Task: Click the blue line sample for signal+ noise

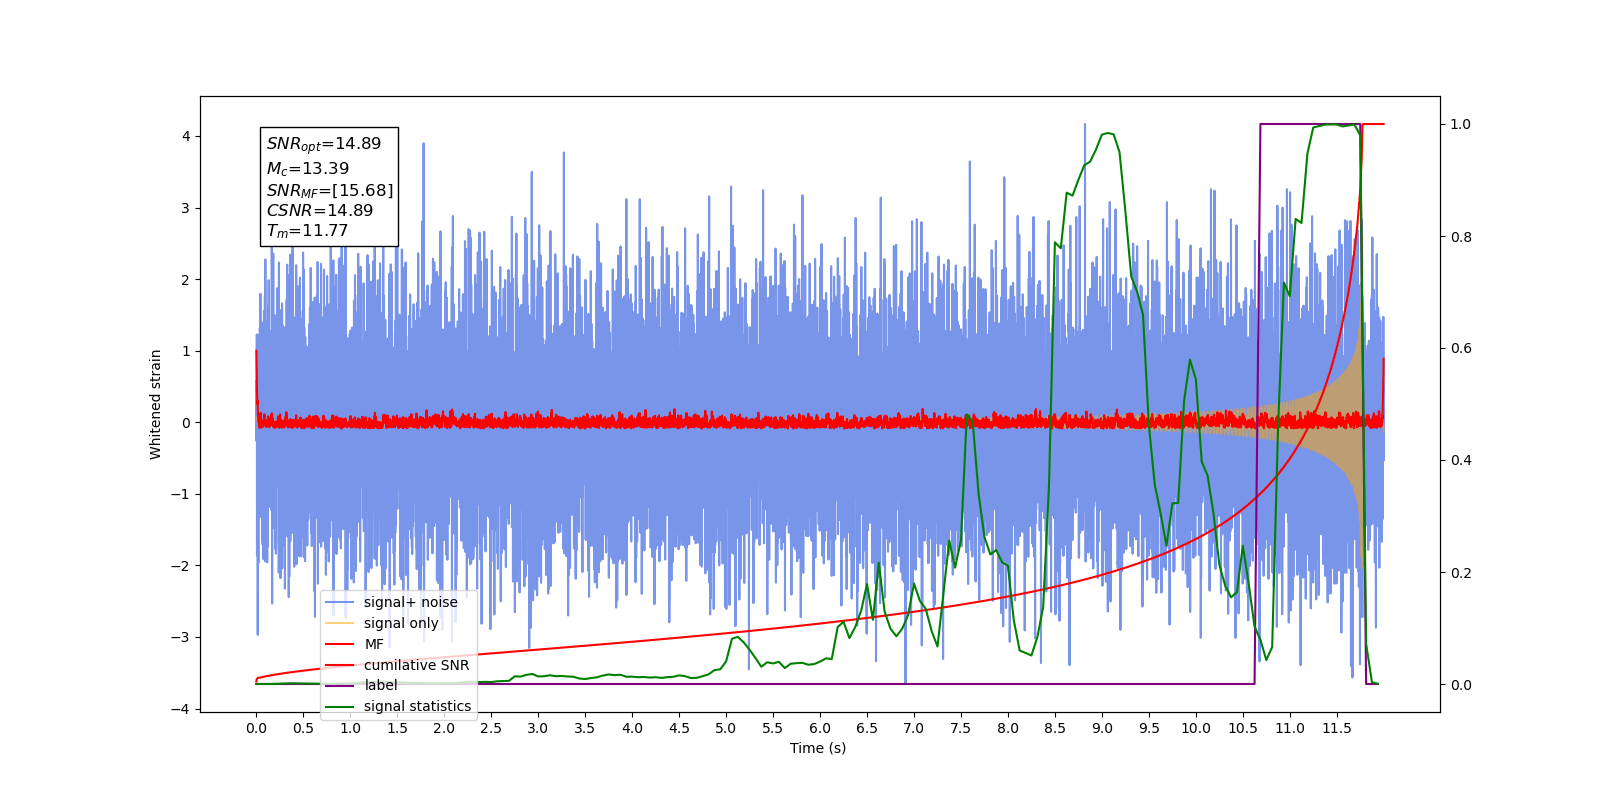Action: point(340,602)
